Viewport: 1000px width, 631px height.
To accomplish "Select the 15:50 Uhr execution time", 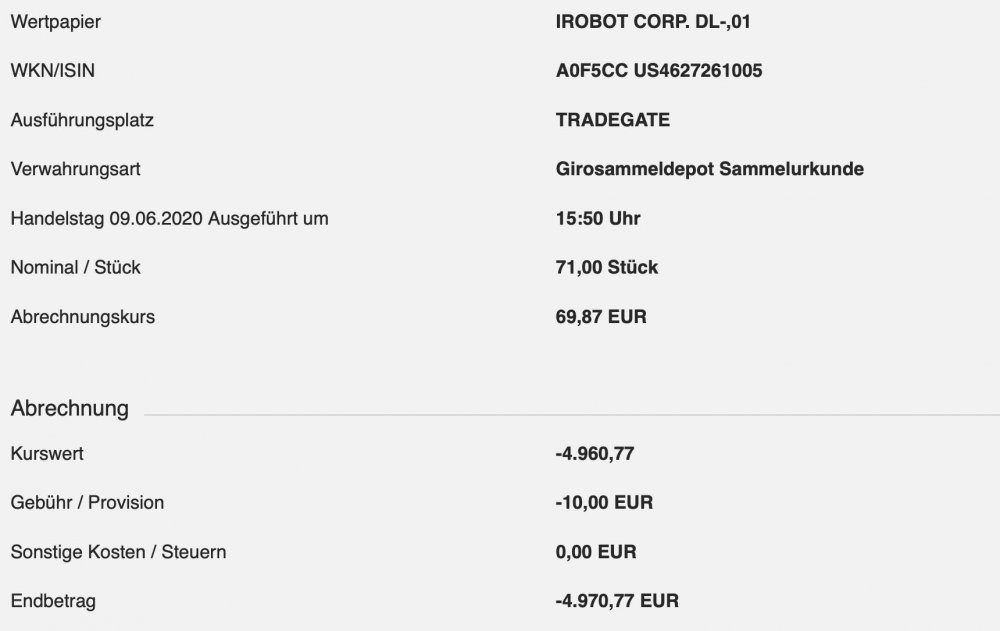I will pyautogui.click(x=598, y=218).
